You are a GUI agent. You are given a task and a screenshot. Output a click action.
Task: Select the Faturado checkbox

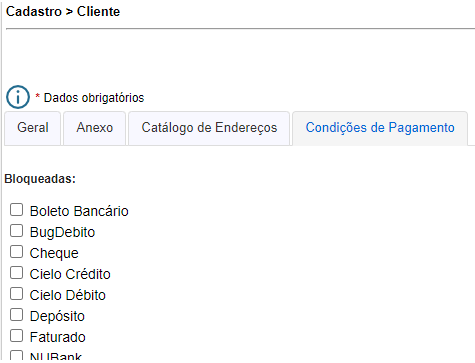click(16, 336)
